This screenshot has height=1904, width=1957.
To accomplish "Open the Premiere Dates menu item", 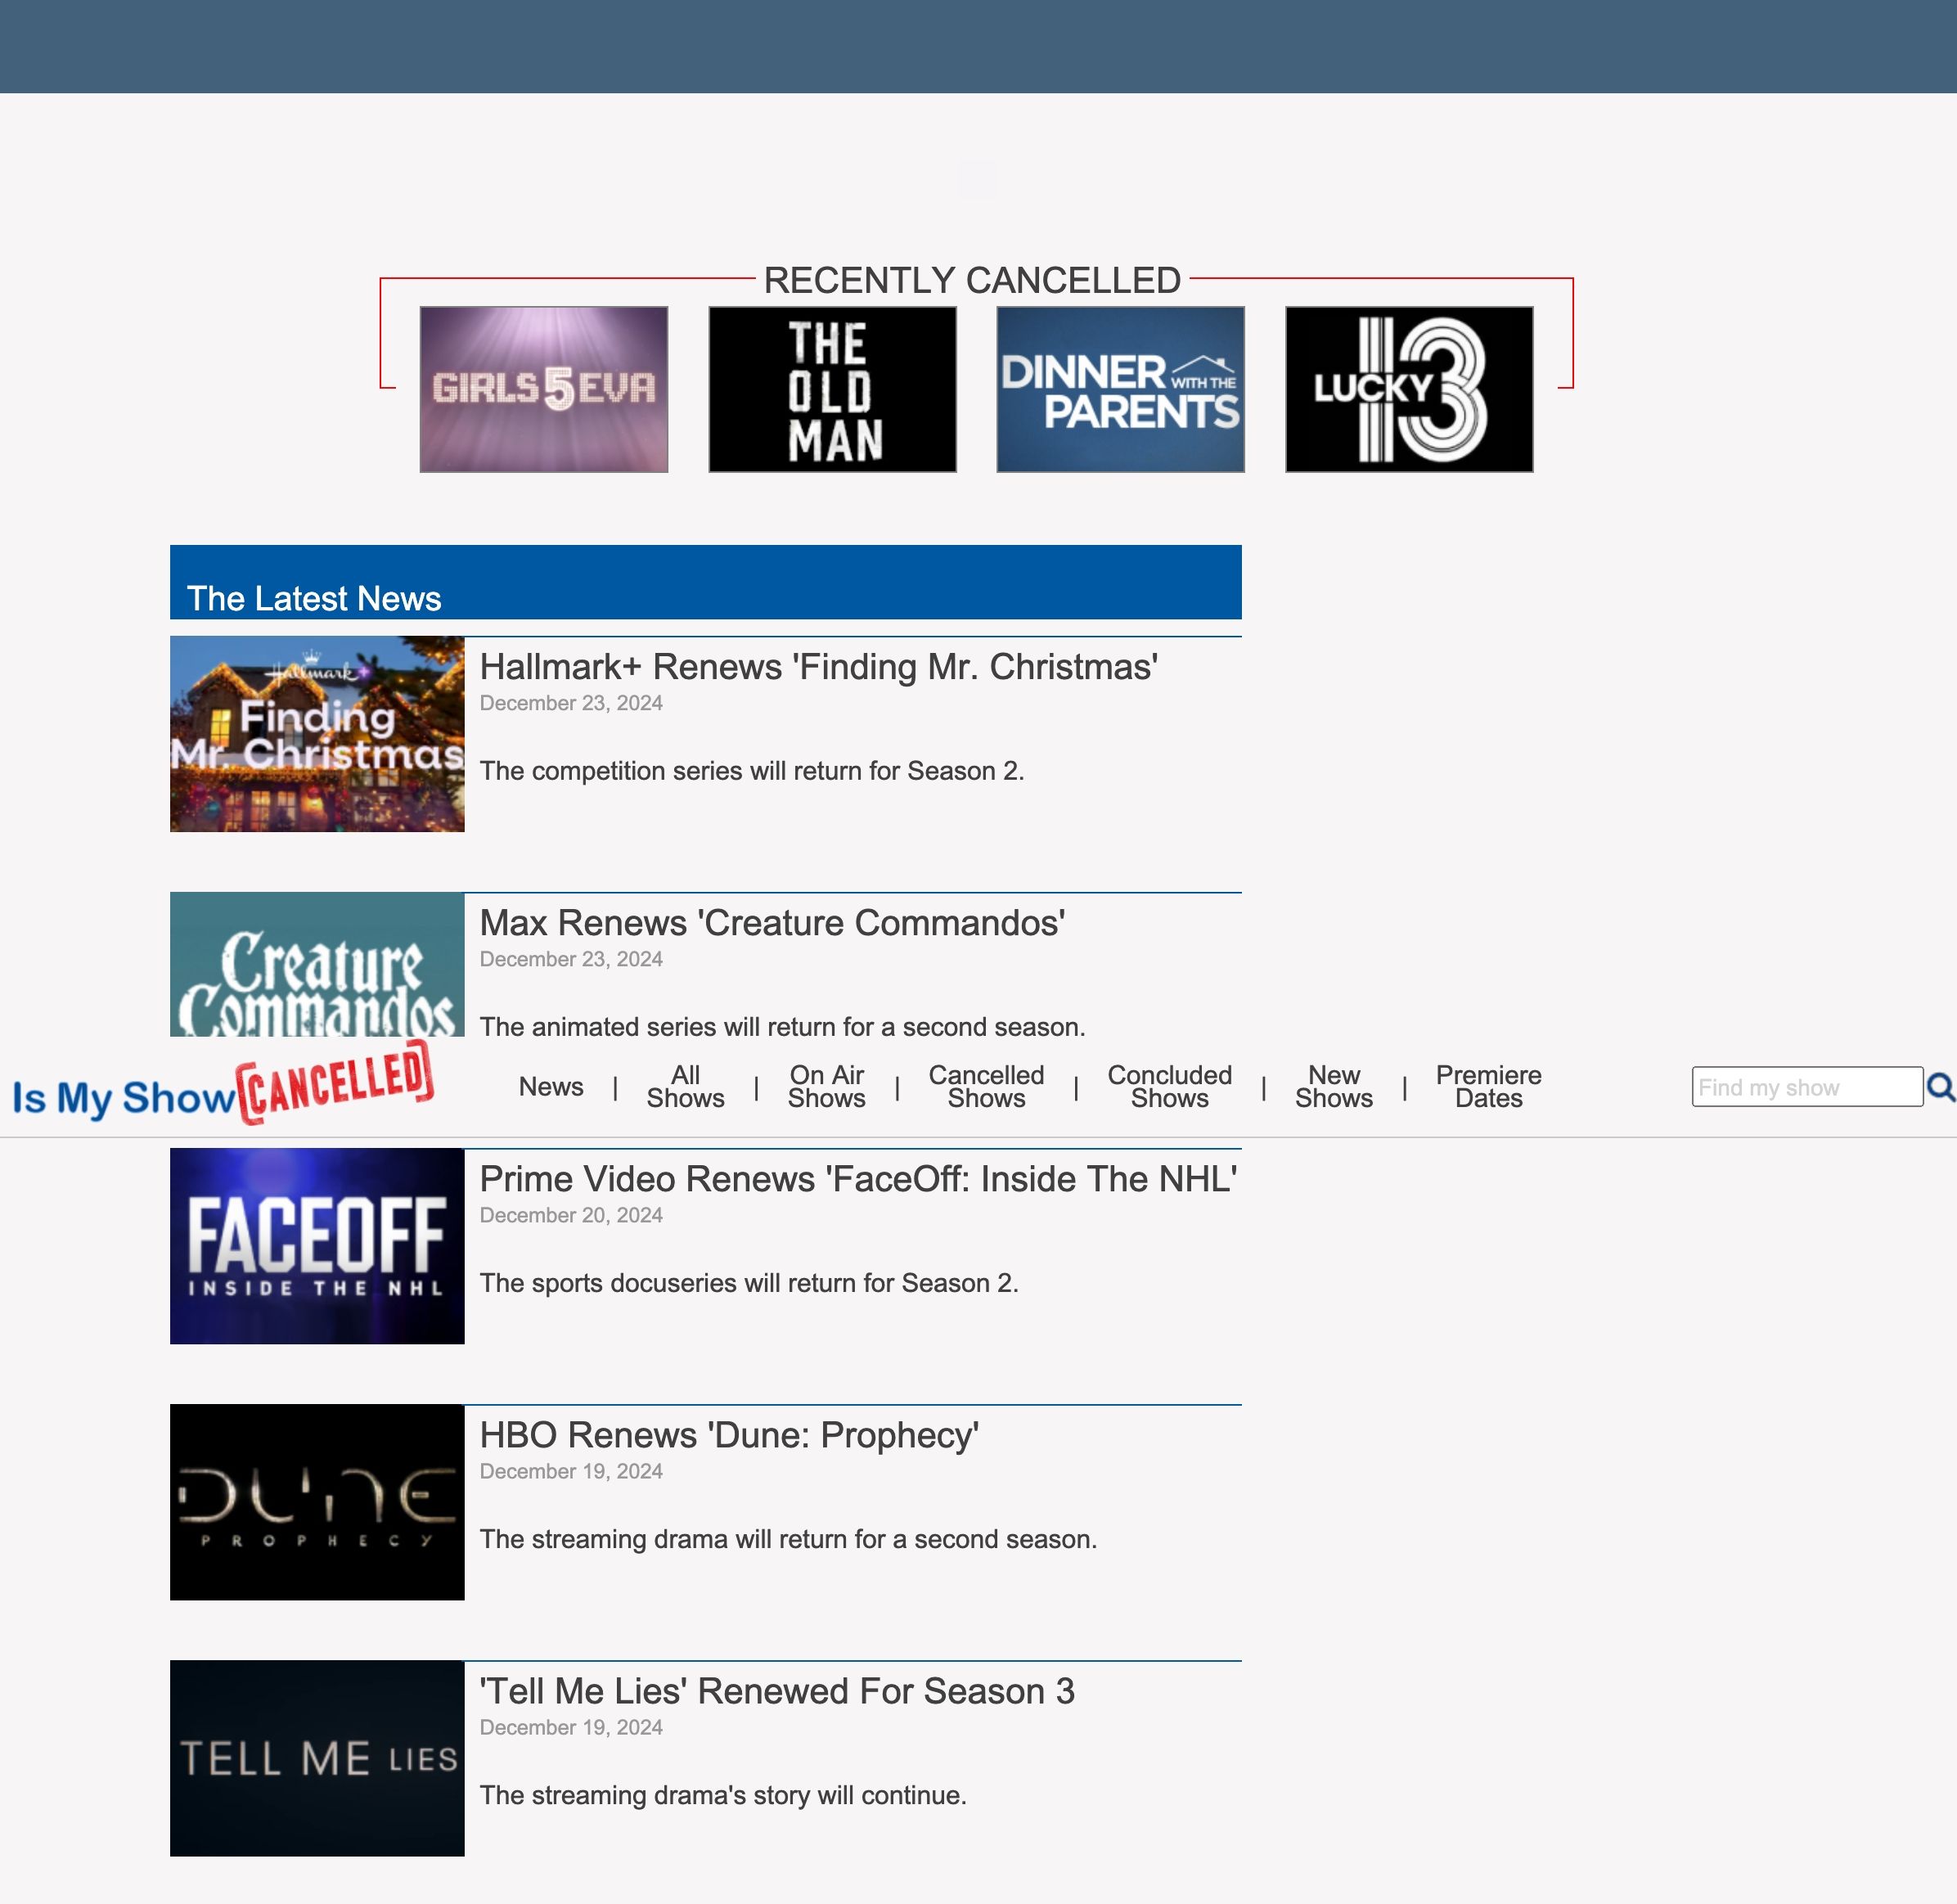I will click(x=1488, y=1087).
